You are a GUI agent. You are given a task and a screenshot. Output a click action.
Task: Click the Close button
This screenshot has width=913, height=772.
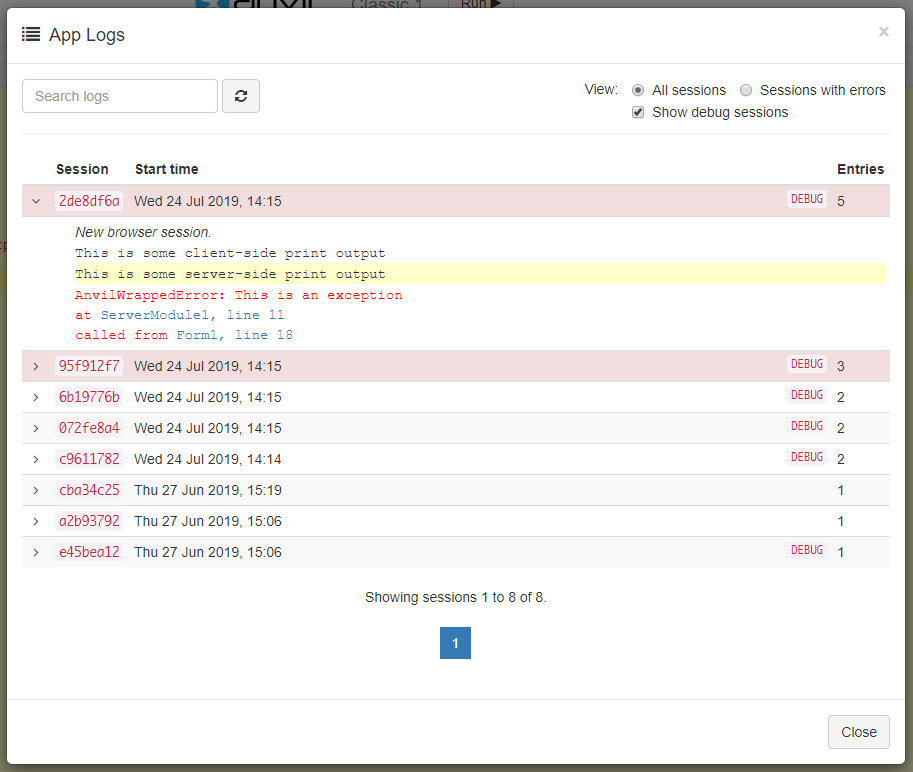click(858, 731)
